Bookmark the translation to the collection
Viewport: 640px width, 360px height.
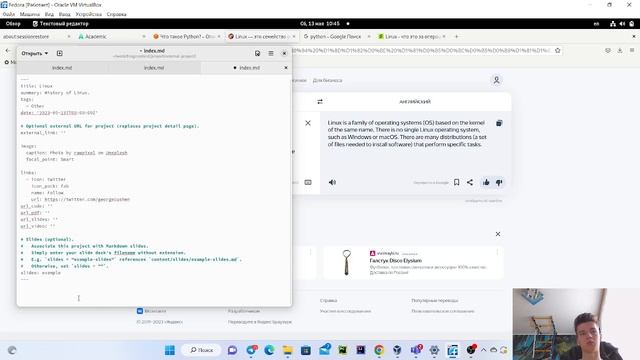tap(457, 182)
